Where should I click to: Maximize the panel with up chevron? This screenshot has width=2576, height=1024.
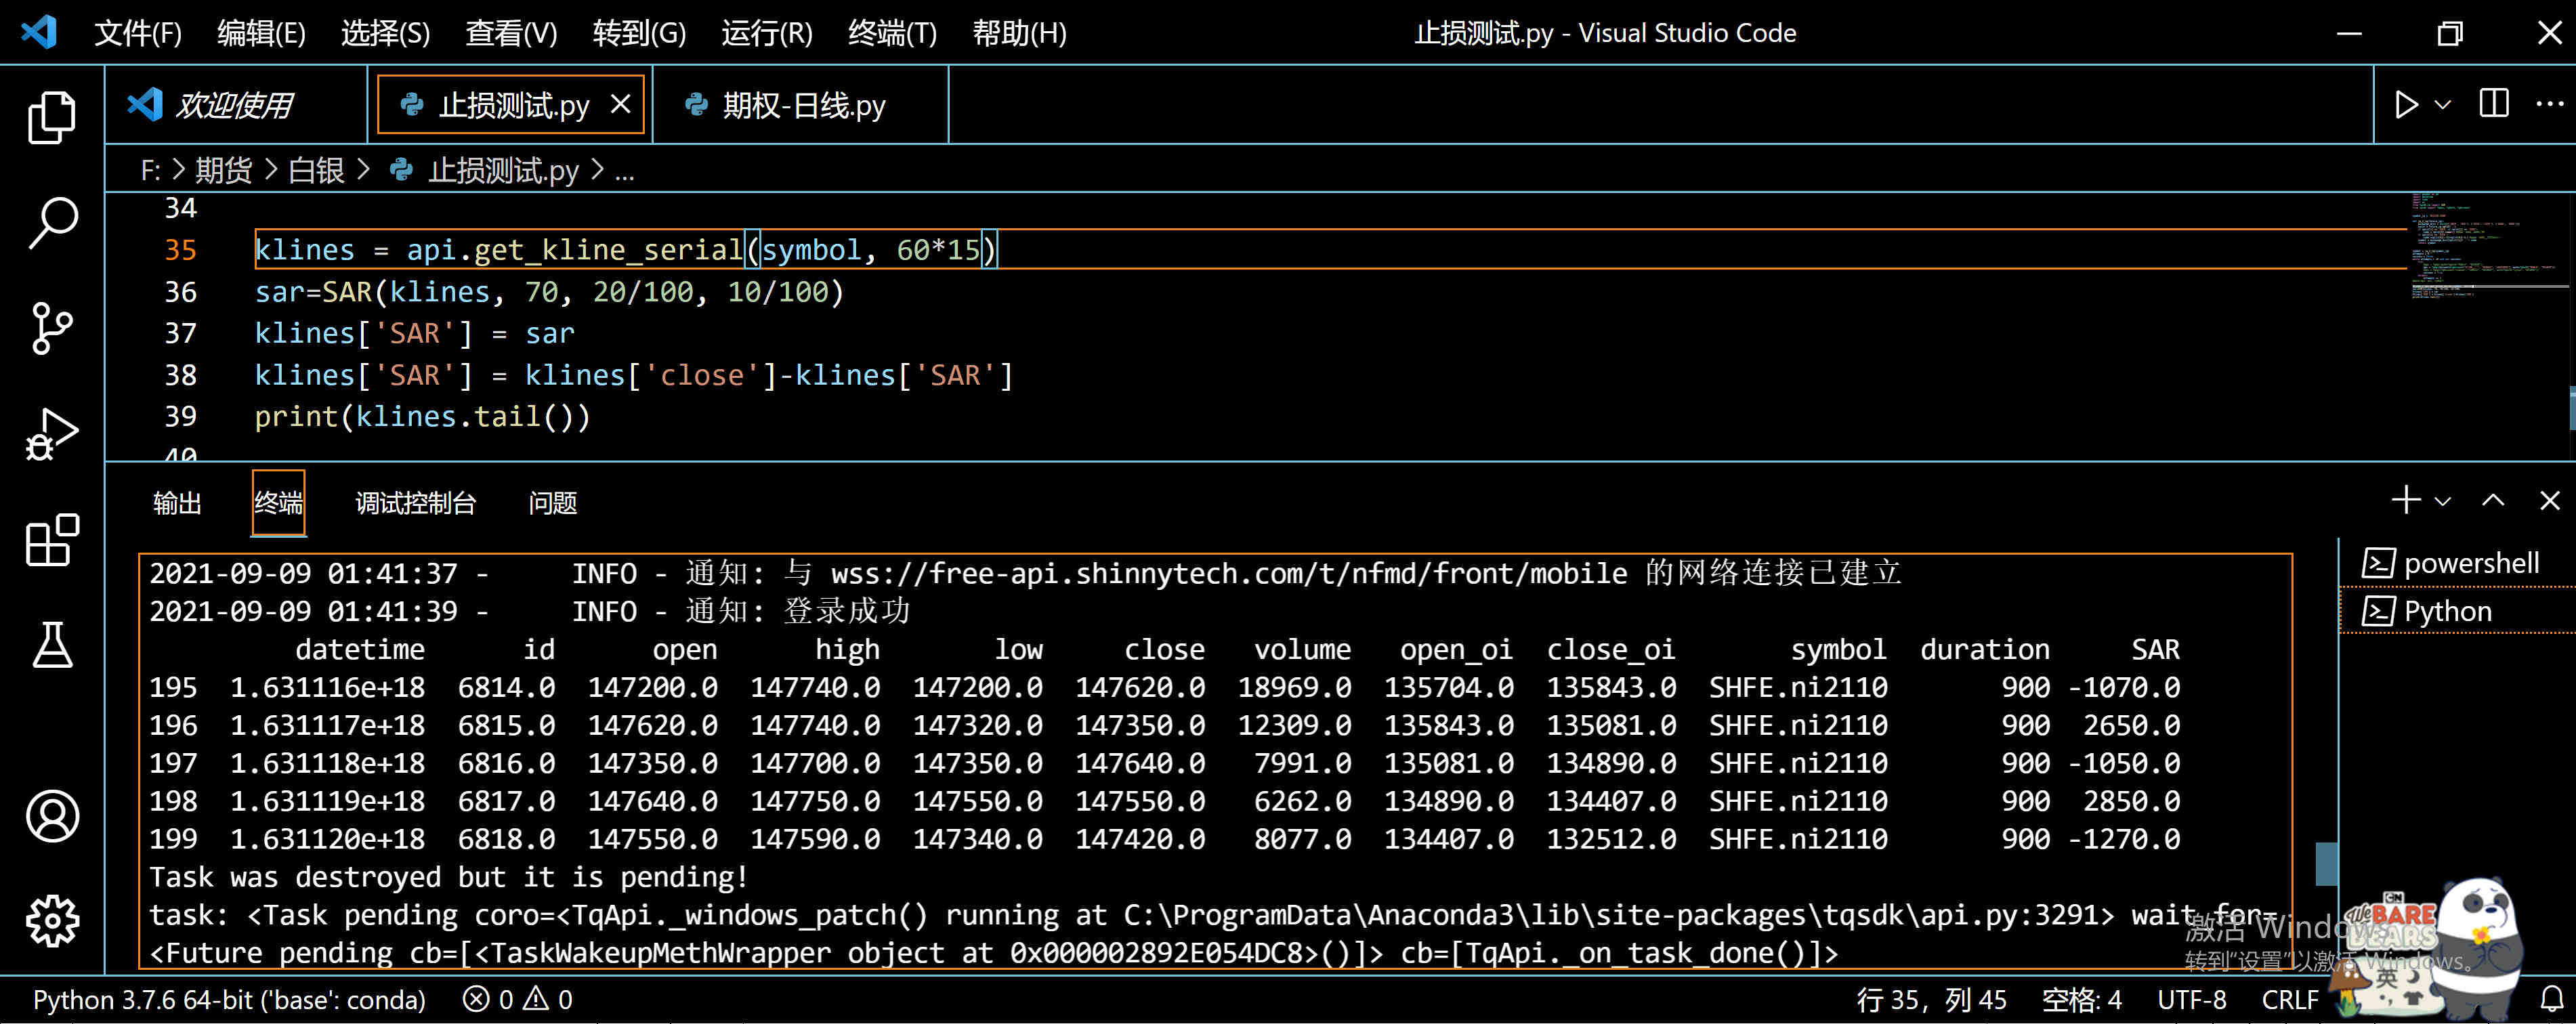coord(2493,500)
